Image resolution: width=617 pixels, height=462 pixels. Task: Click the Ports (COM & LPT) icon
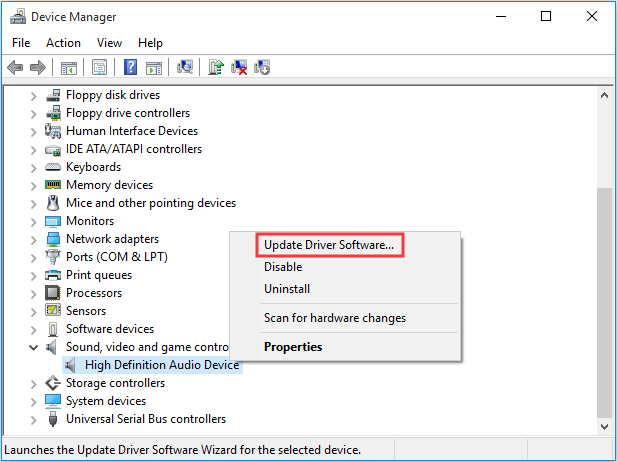(53, 257)
